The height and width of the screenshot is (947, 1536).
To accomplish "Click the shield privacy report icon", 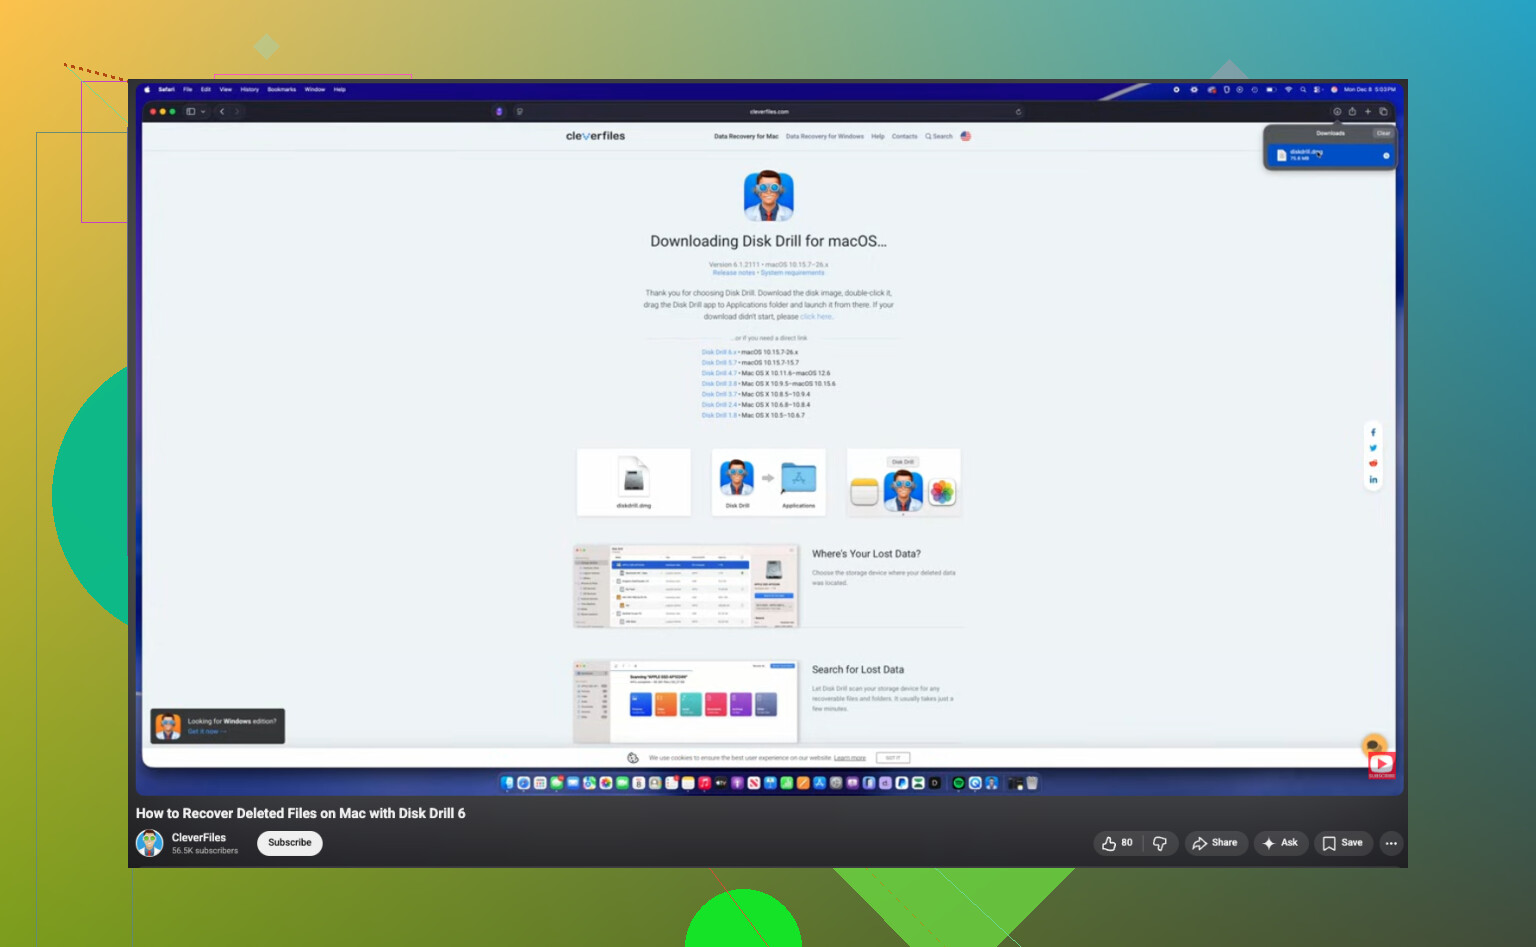I will [519, 111].
